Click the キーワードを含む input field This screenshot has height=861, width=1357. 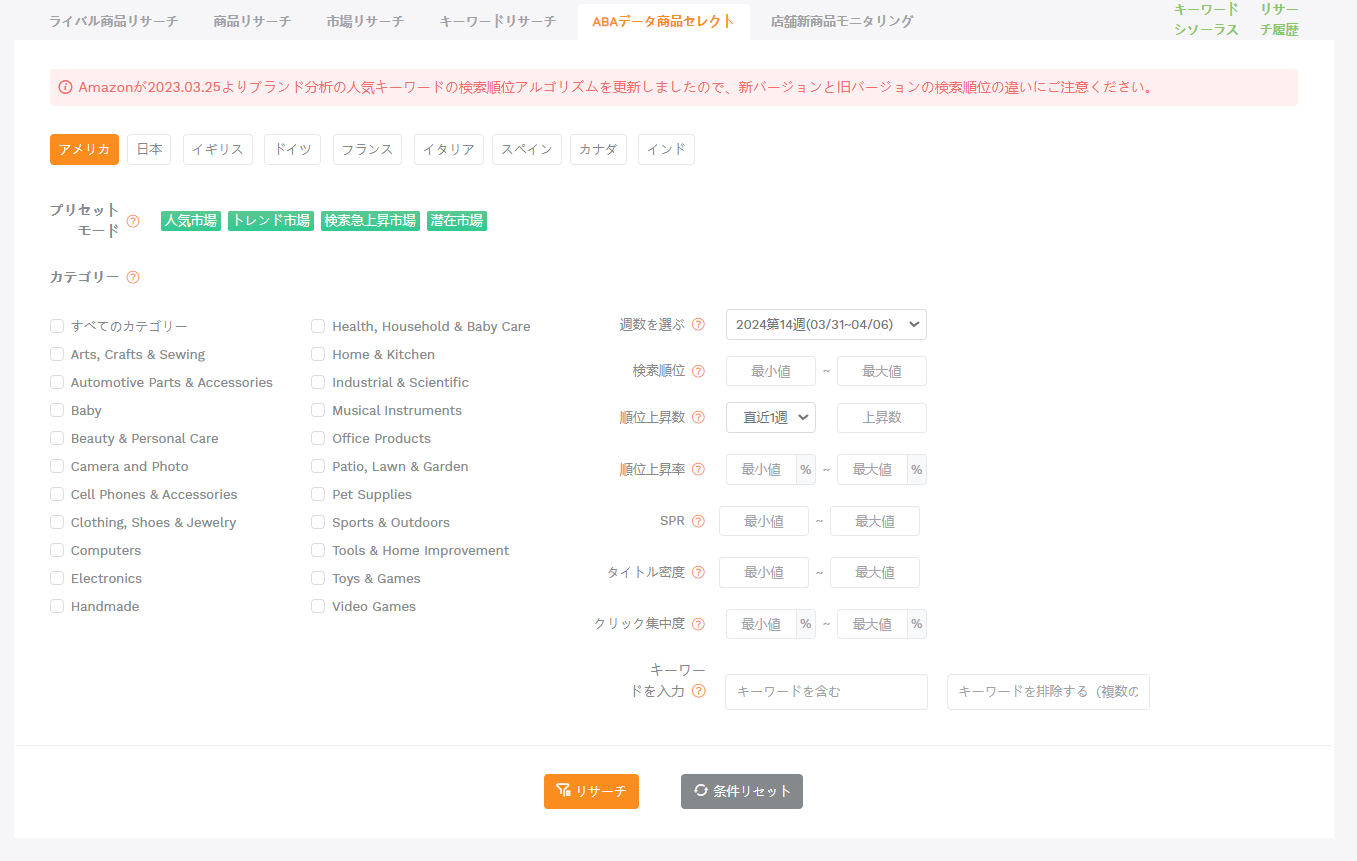(826, 691)
